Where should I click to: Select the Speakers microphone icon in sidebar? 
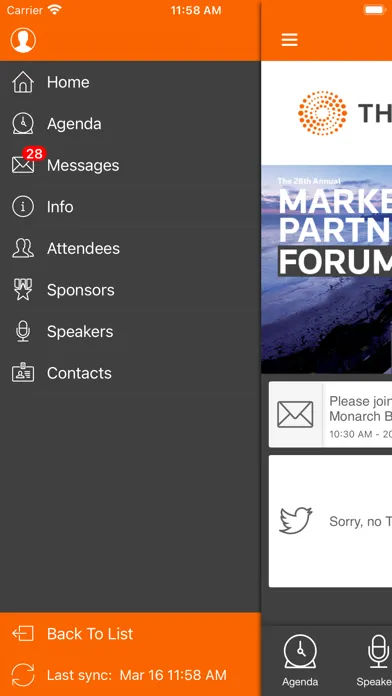(x=23, y=332)
